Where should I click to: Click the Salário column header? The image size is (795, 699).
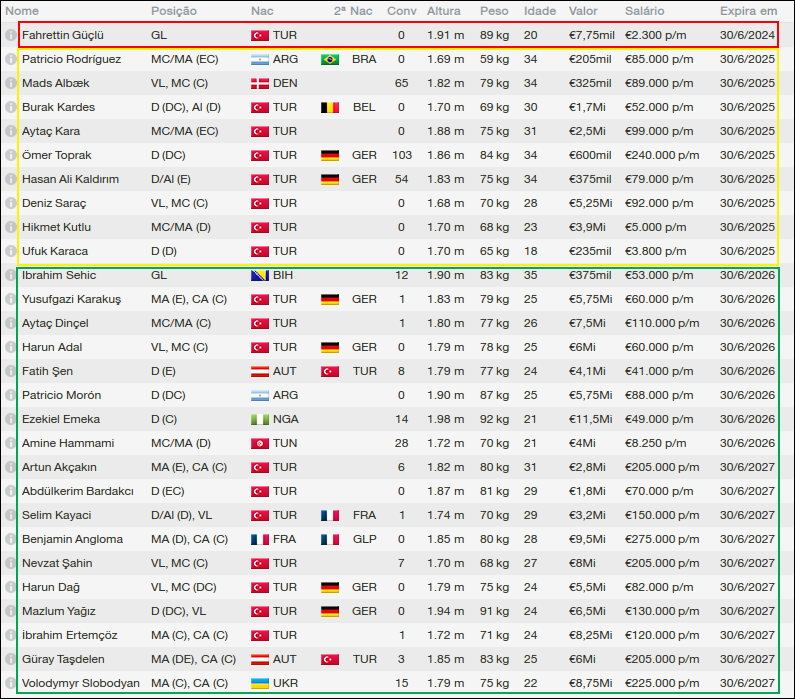(x=647, y=10)
